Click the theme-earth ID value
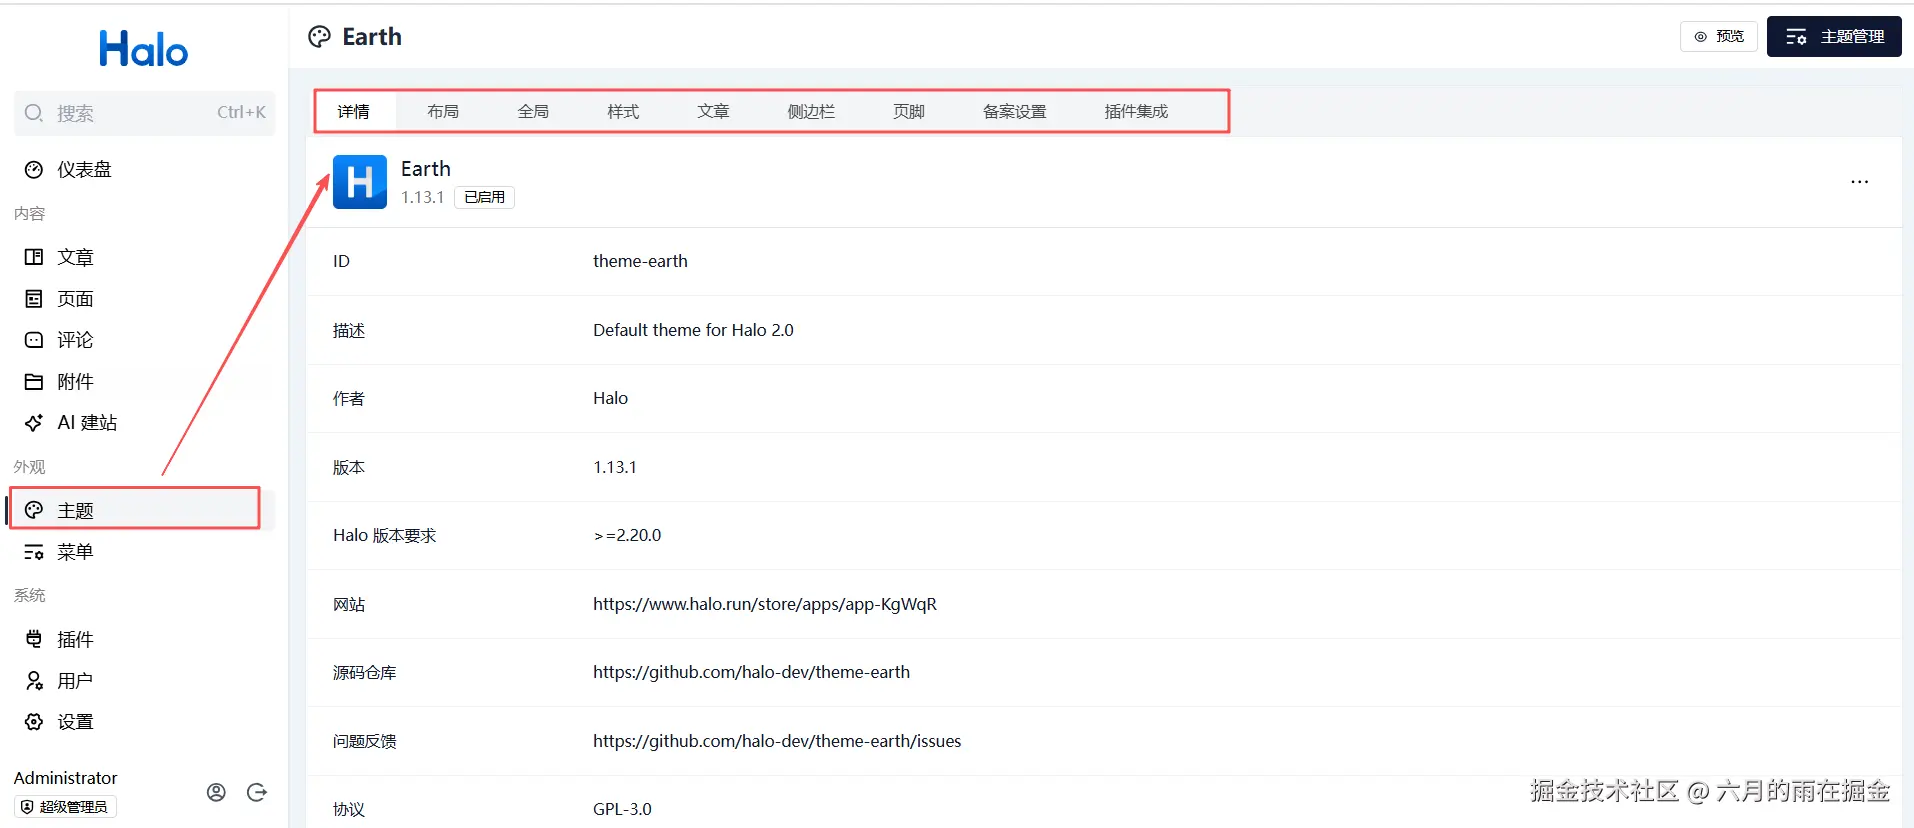This screenshot has height=828, width=1914. tap(640, 261)
